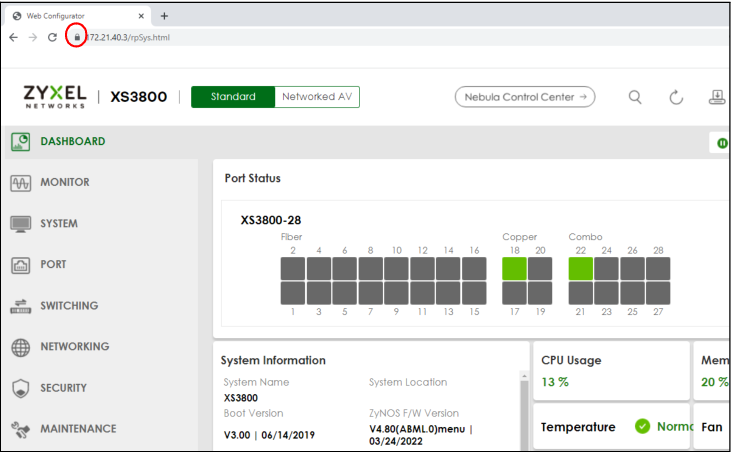This screenshot has width=733, height=452.
Task: Click the search magnifier icon
Action: (635, 97)
